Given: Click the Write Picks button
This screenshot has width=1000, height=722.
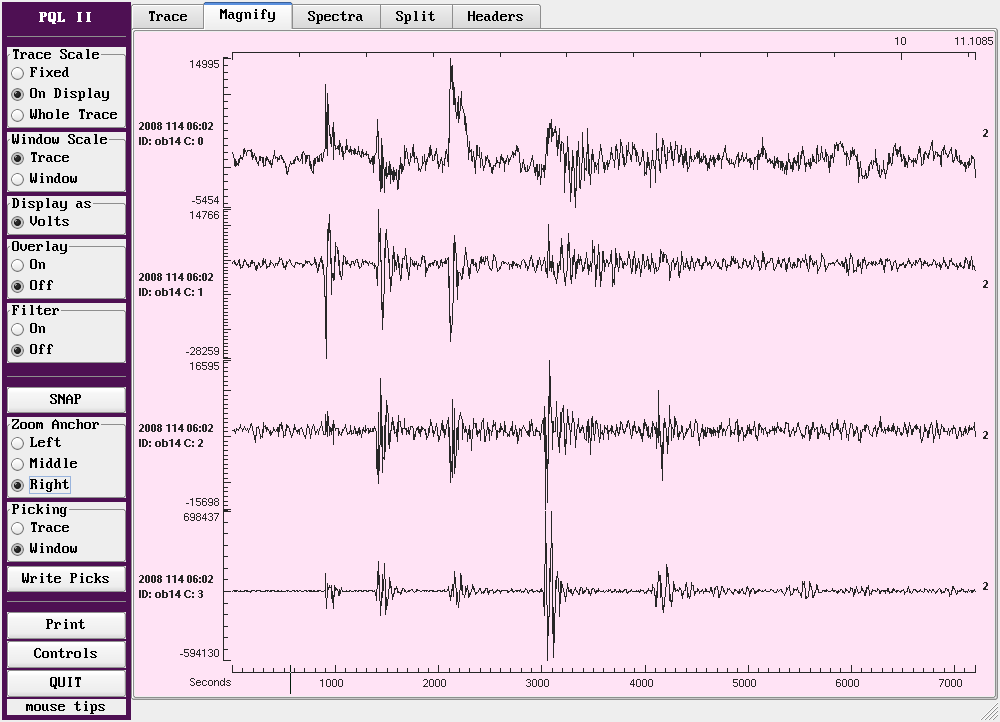Looking at the screenshot, I should tap(66, 579).
